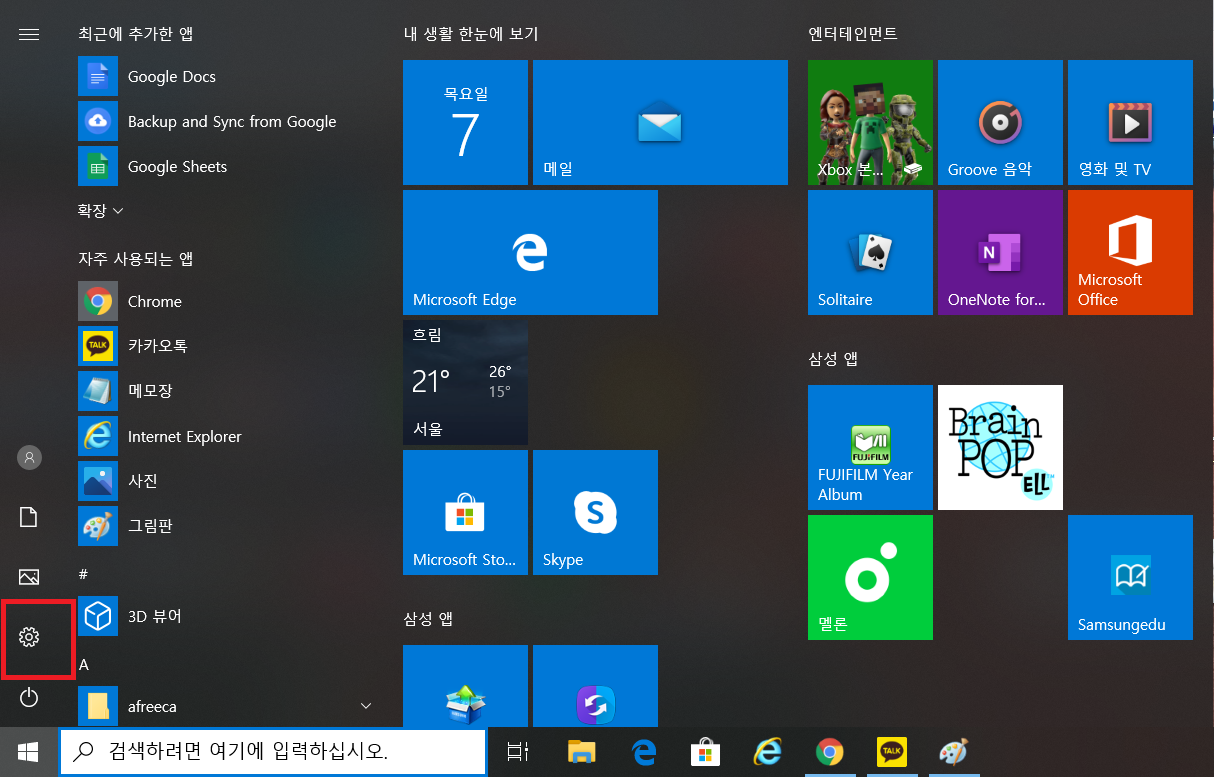Open the Groove 음악 tile
The width and height of the screenshot is (1214, 777).
point(1000,122)
